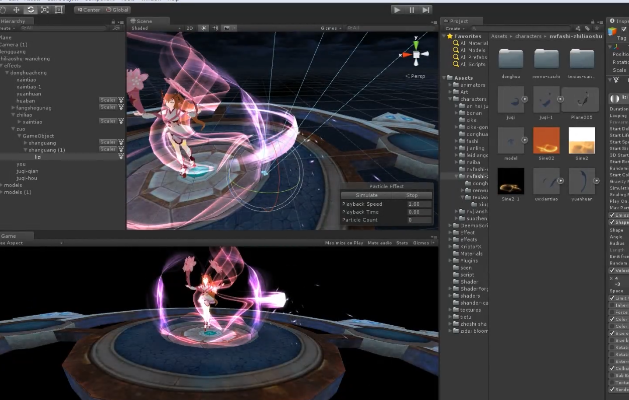Click Simulate in Particle Effect panel

[366, 195]
